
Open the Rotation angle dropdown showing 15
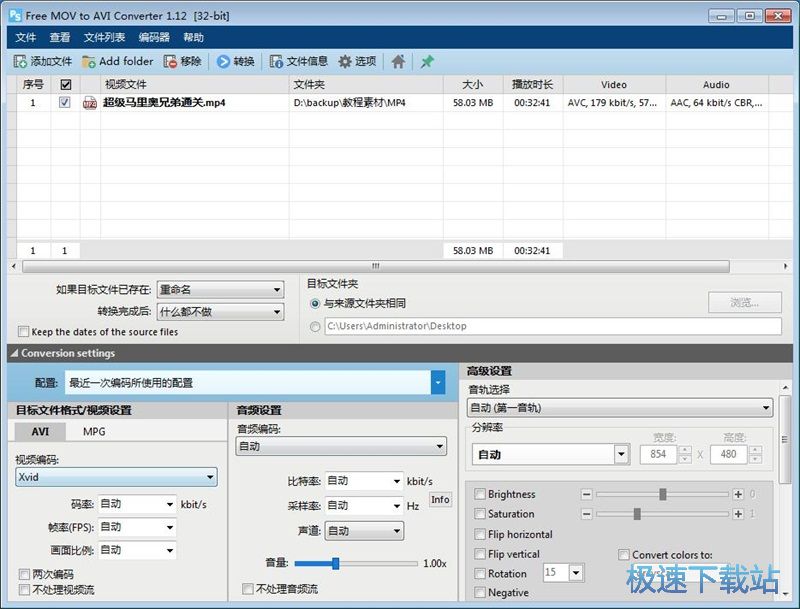[576, 573]
